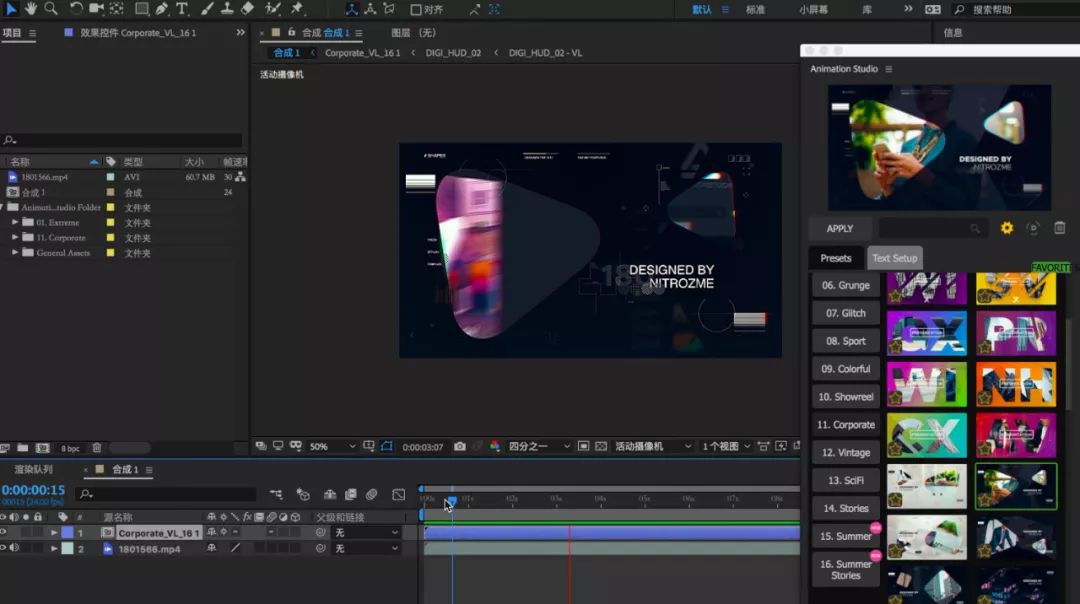Open the 活动摄像机 view dropdown
Screen dimensions: 1080x604
pyautogui.click(x=652, y=446)
